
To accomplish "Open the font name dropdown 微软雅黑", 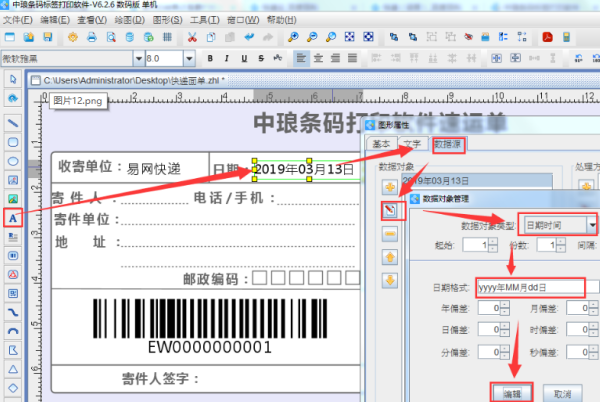I will [136, 58].
